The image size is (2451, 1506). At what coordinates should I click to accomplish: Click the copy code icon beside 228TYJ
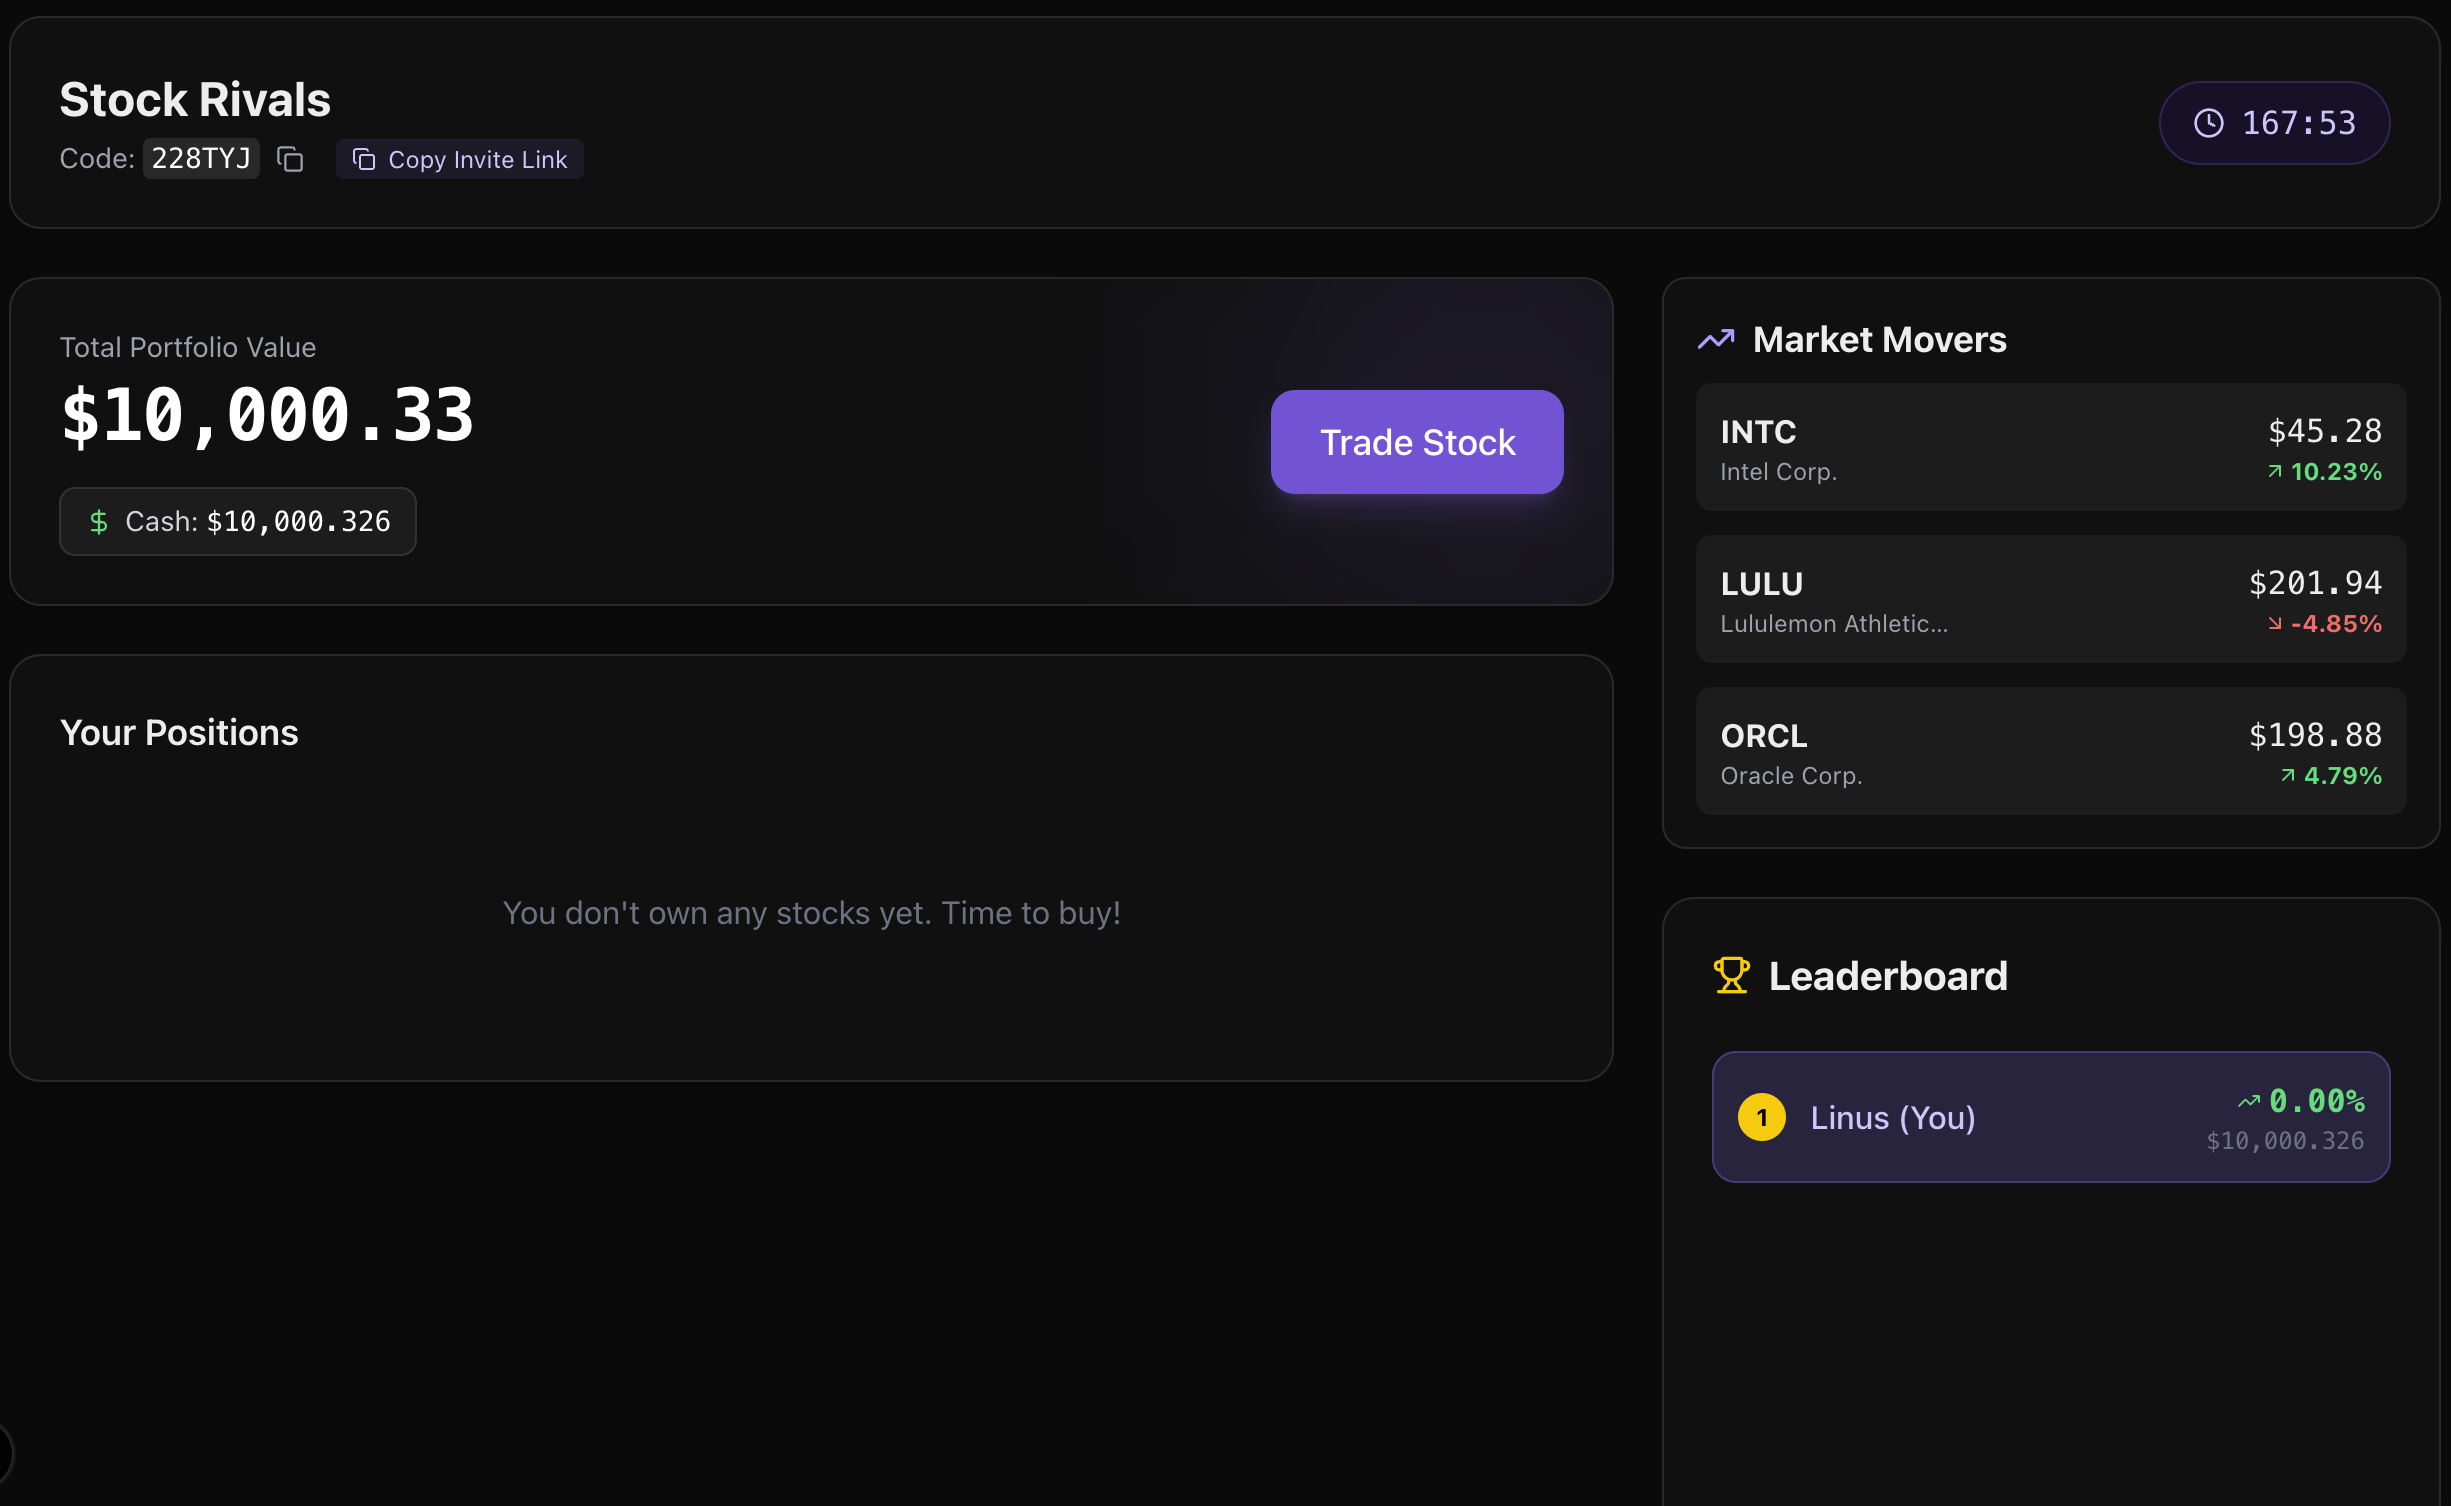pyautogui.click(x=290, y=159)
